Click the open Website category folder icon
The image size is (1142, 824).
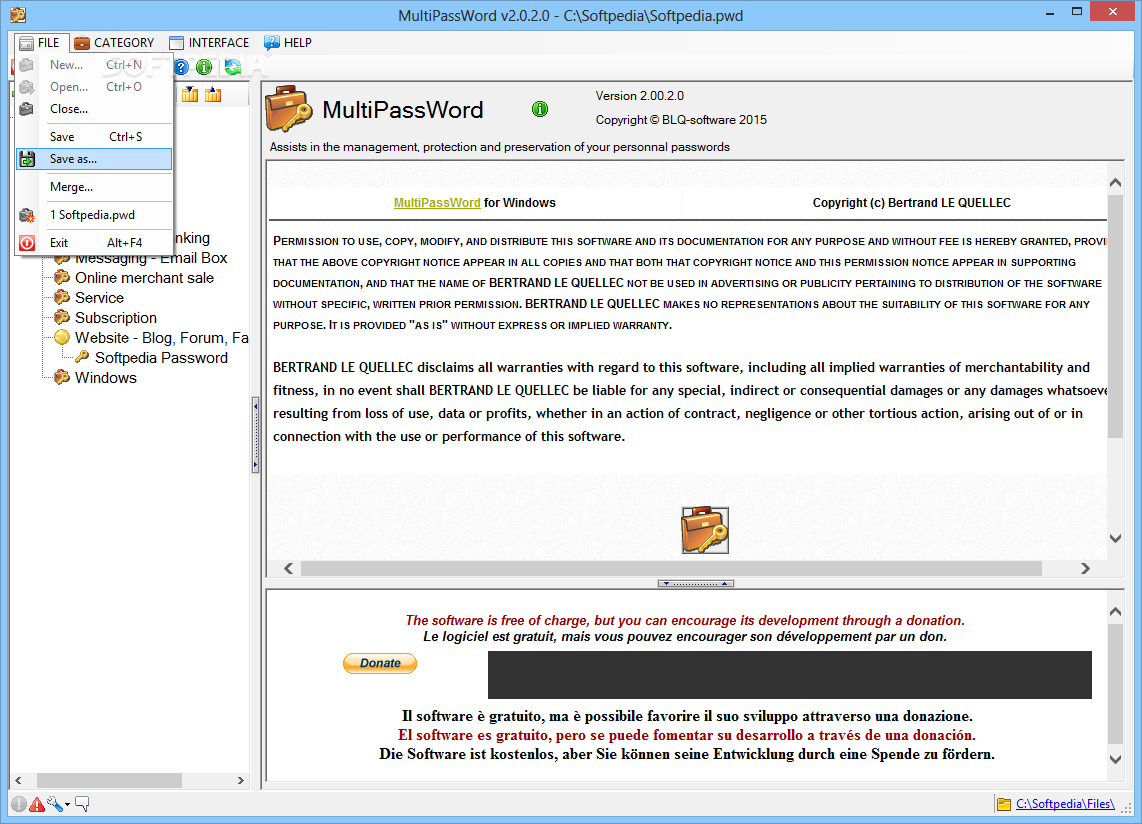coord(62,337)
